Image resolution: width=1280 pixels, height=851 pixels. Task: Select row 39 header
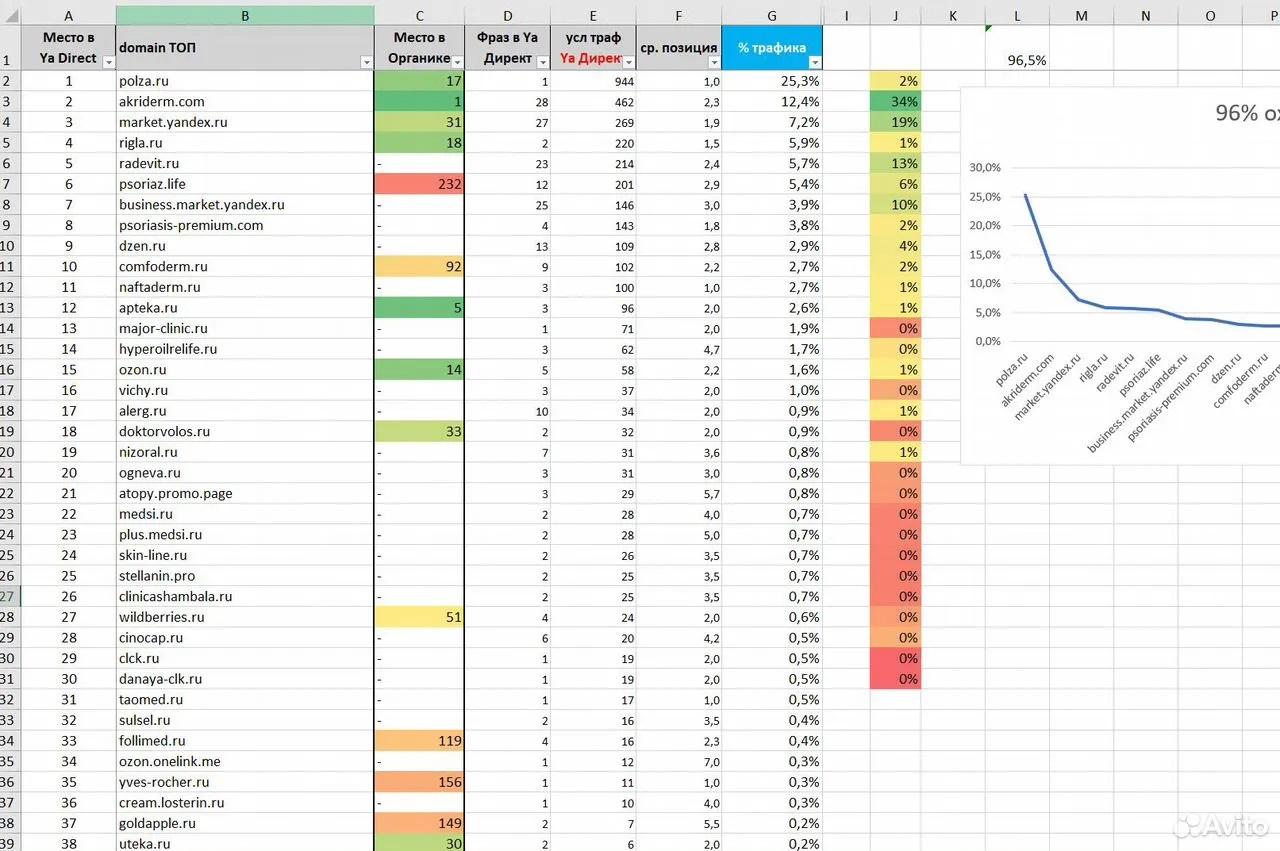click(x=10, y=844)
